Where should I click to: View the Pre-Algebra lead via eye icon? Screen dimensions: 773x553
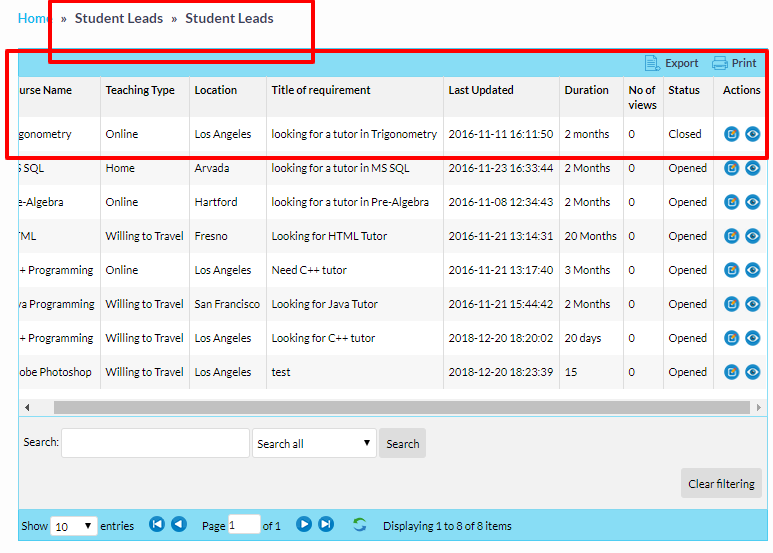[x=752, y=202]
